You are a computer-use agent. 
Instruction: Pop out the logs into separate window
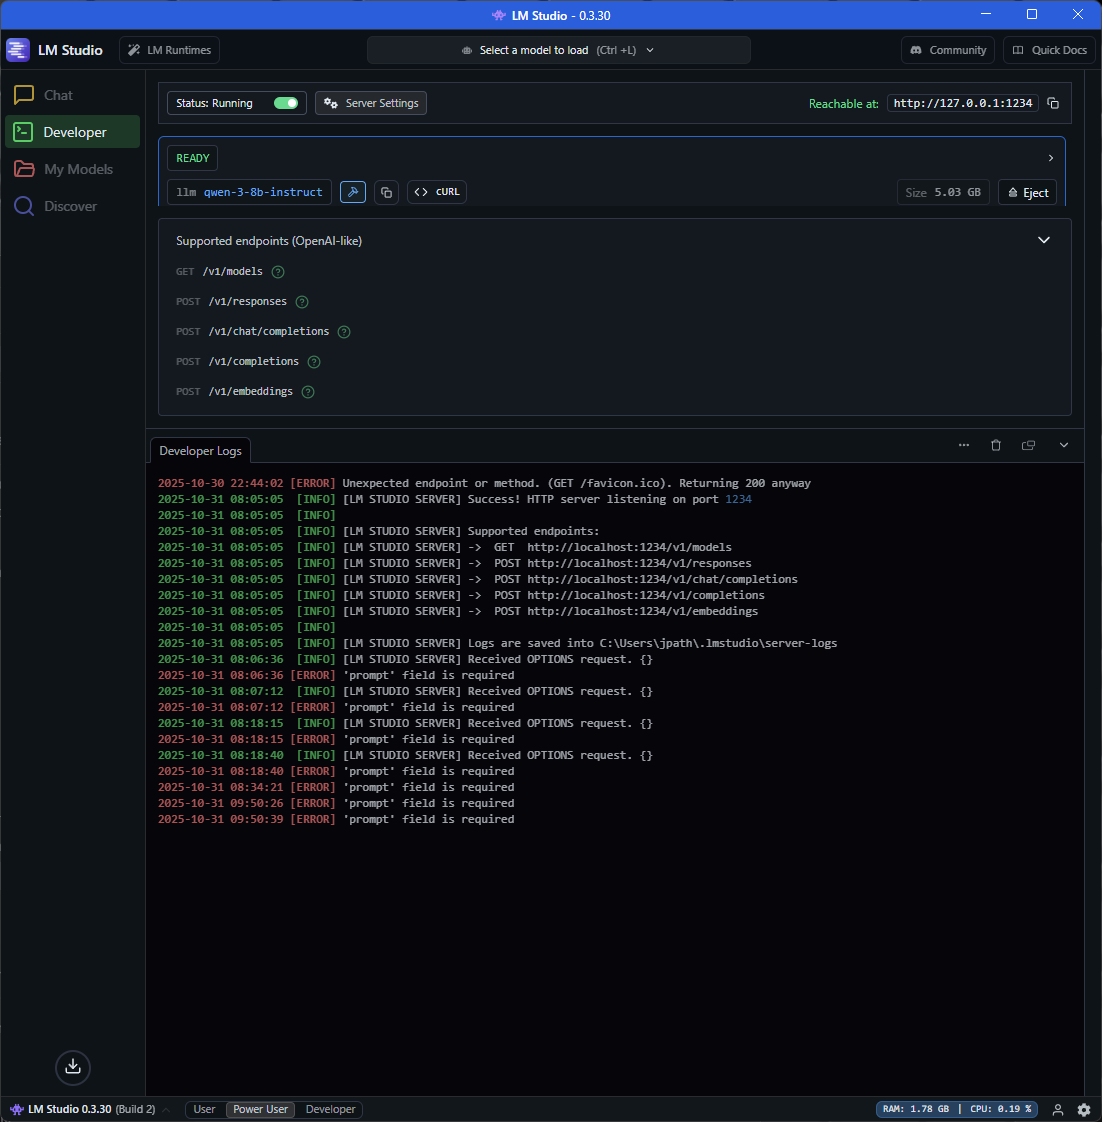tap(1028, 445)
